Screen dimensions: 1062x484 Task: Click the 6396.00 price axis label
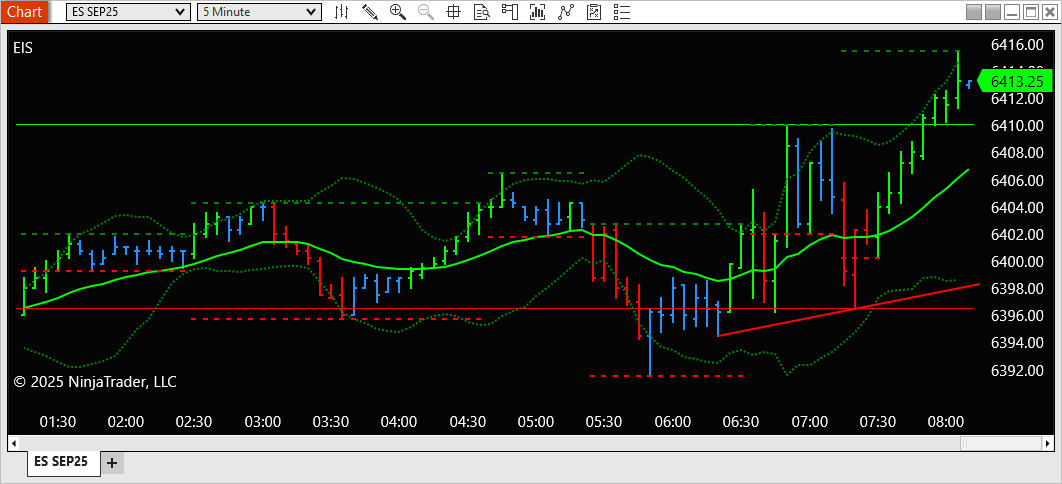pos(1017,316)
